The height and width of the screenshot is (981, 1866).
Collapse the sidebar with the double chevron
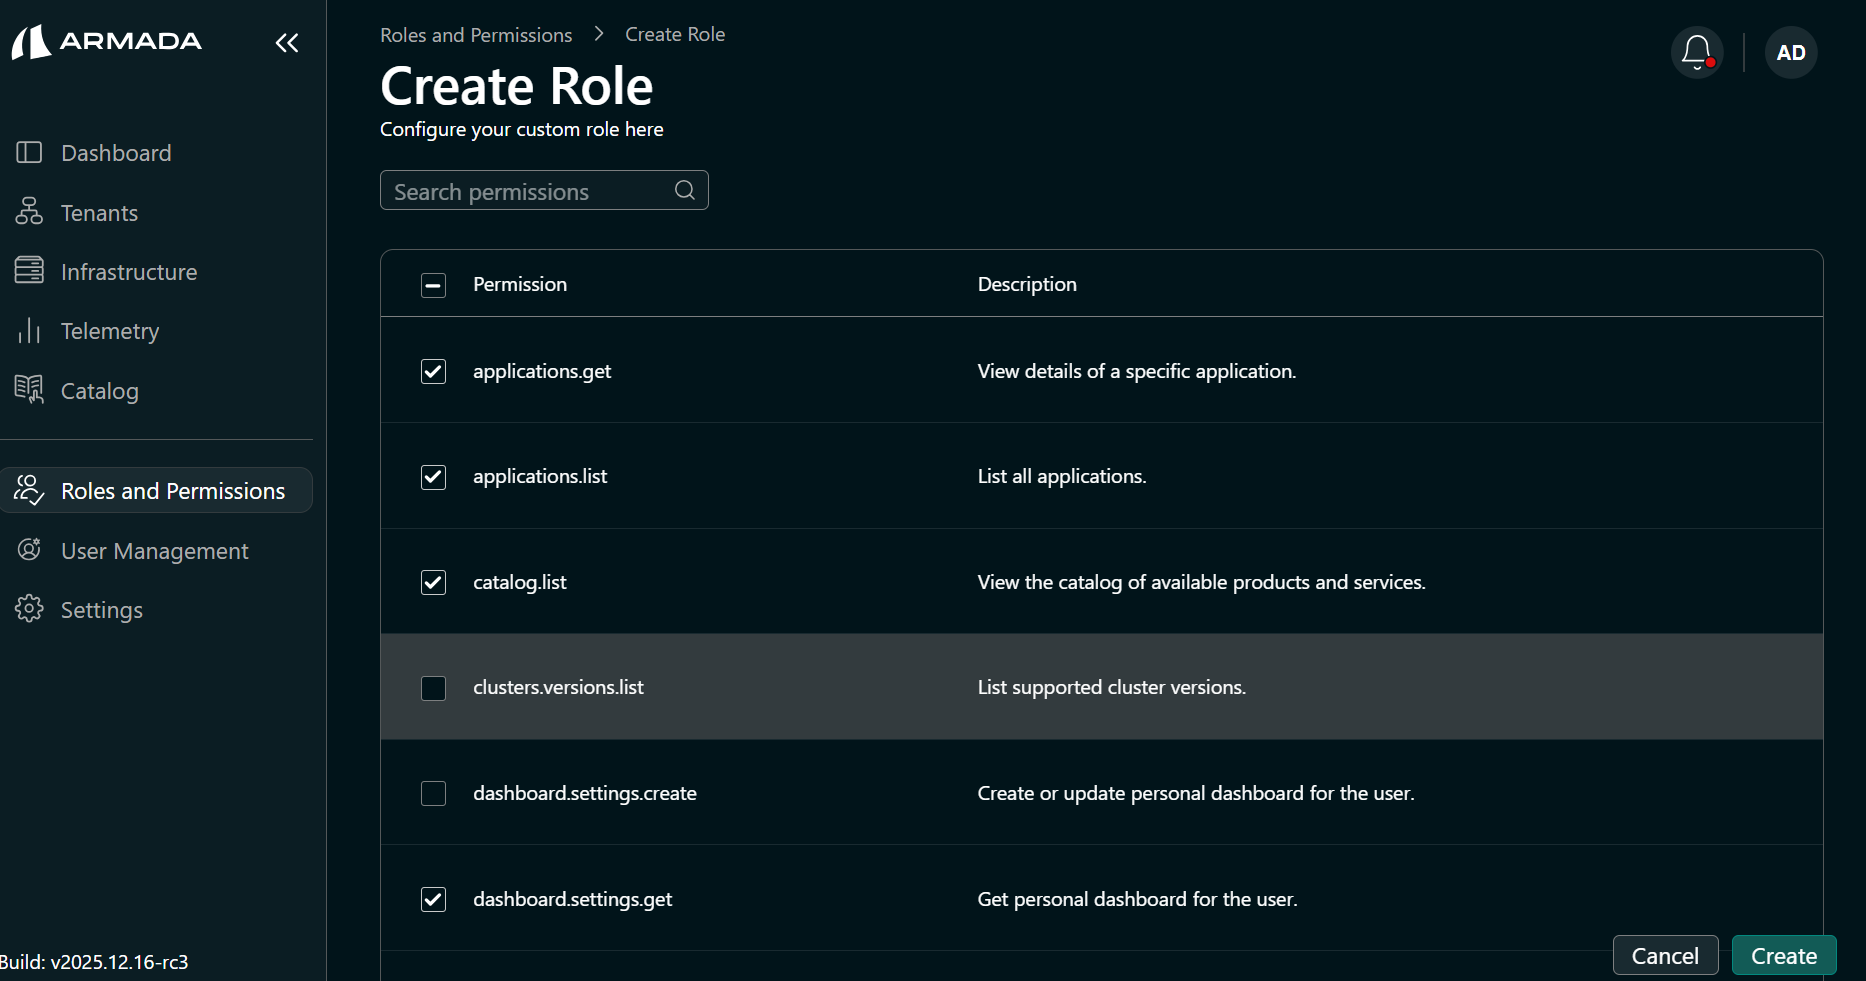[x=286, y=43]
